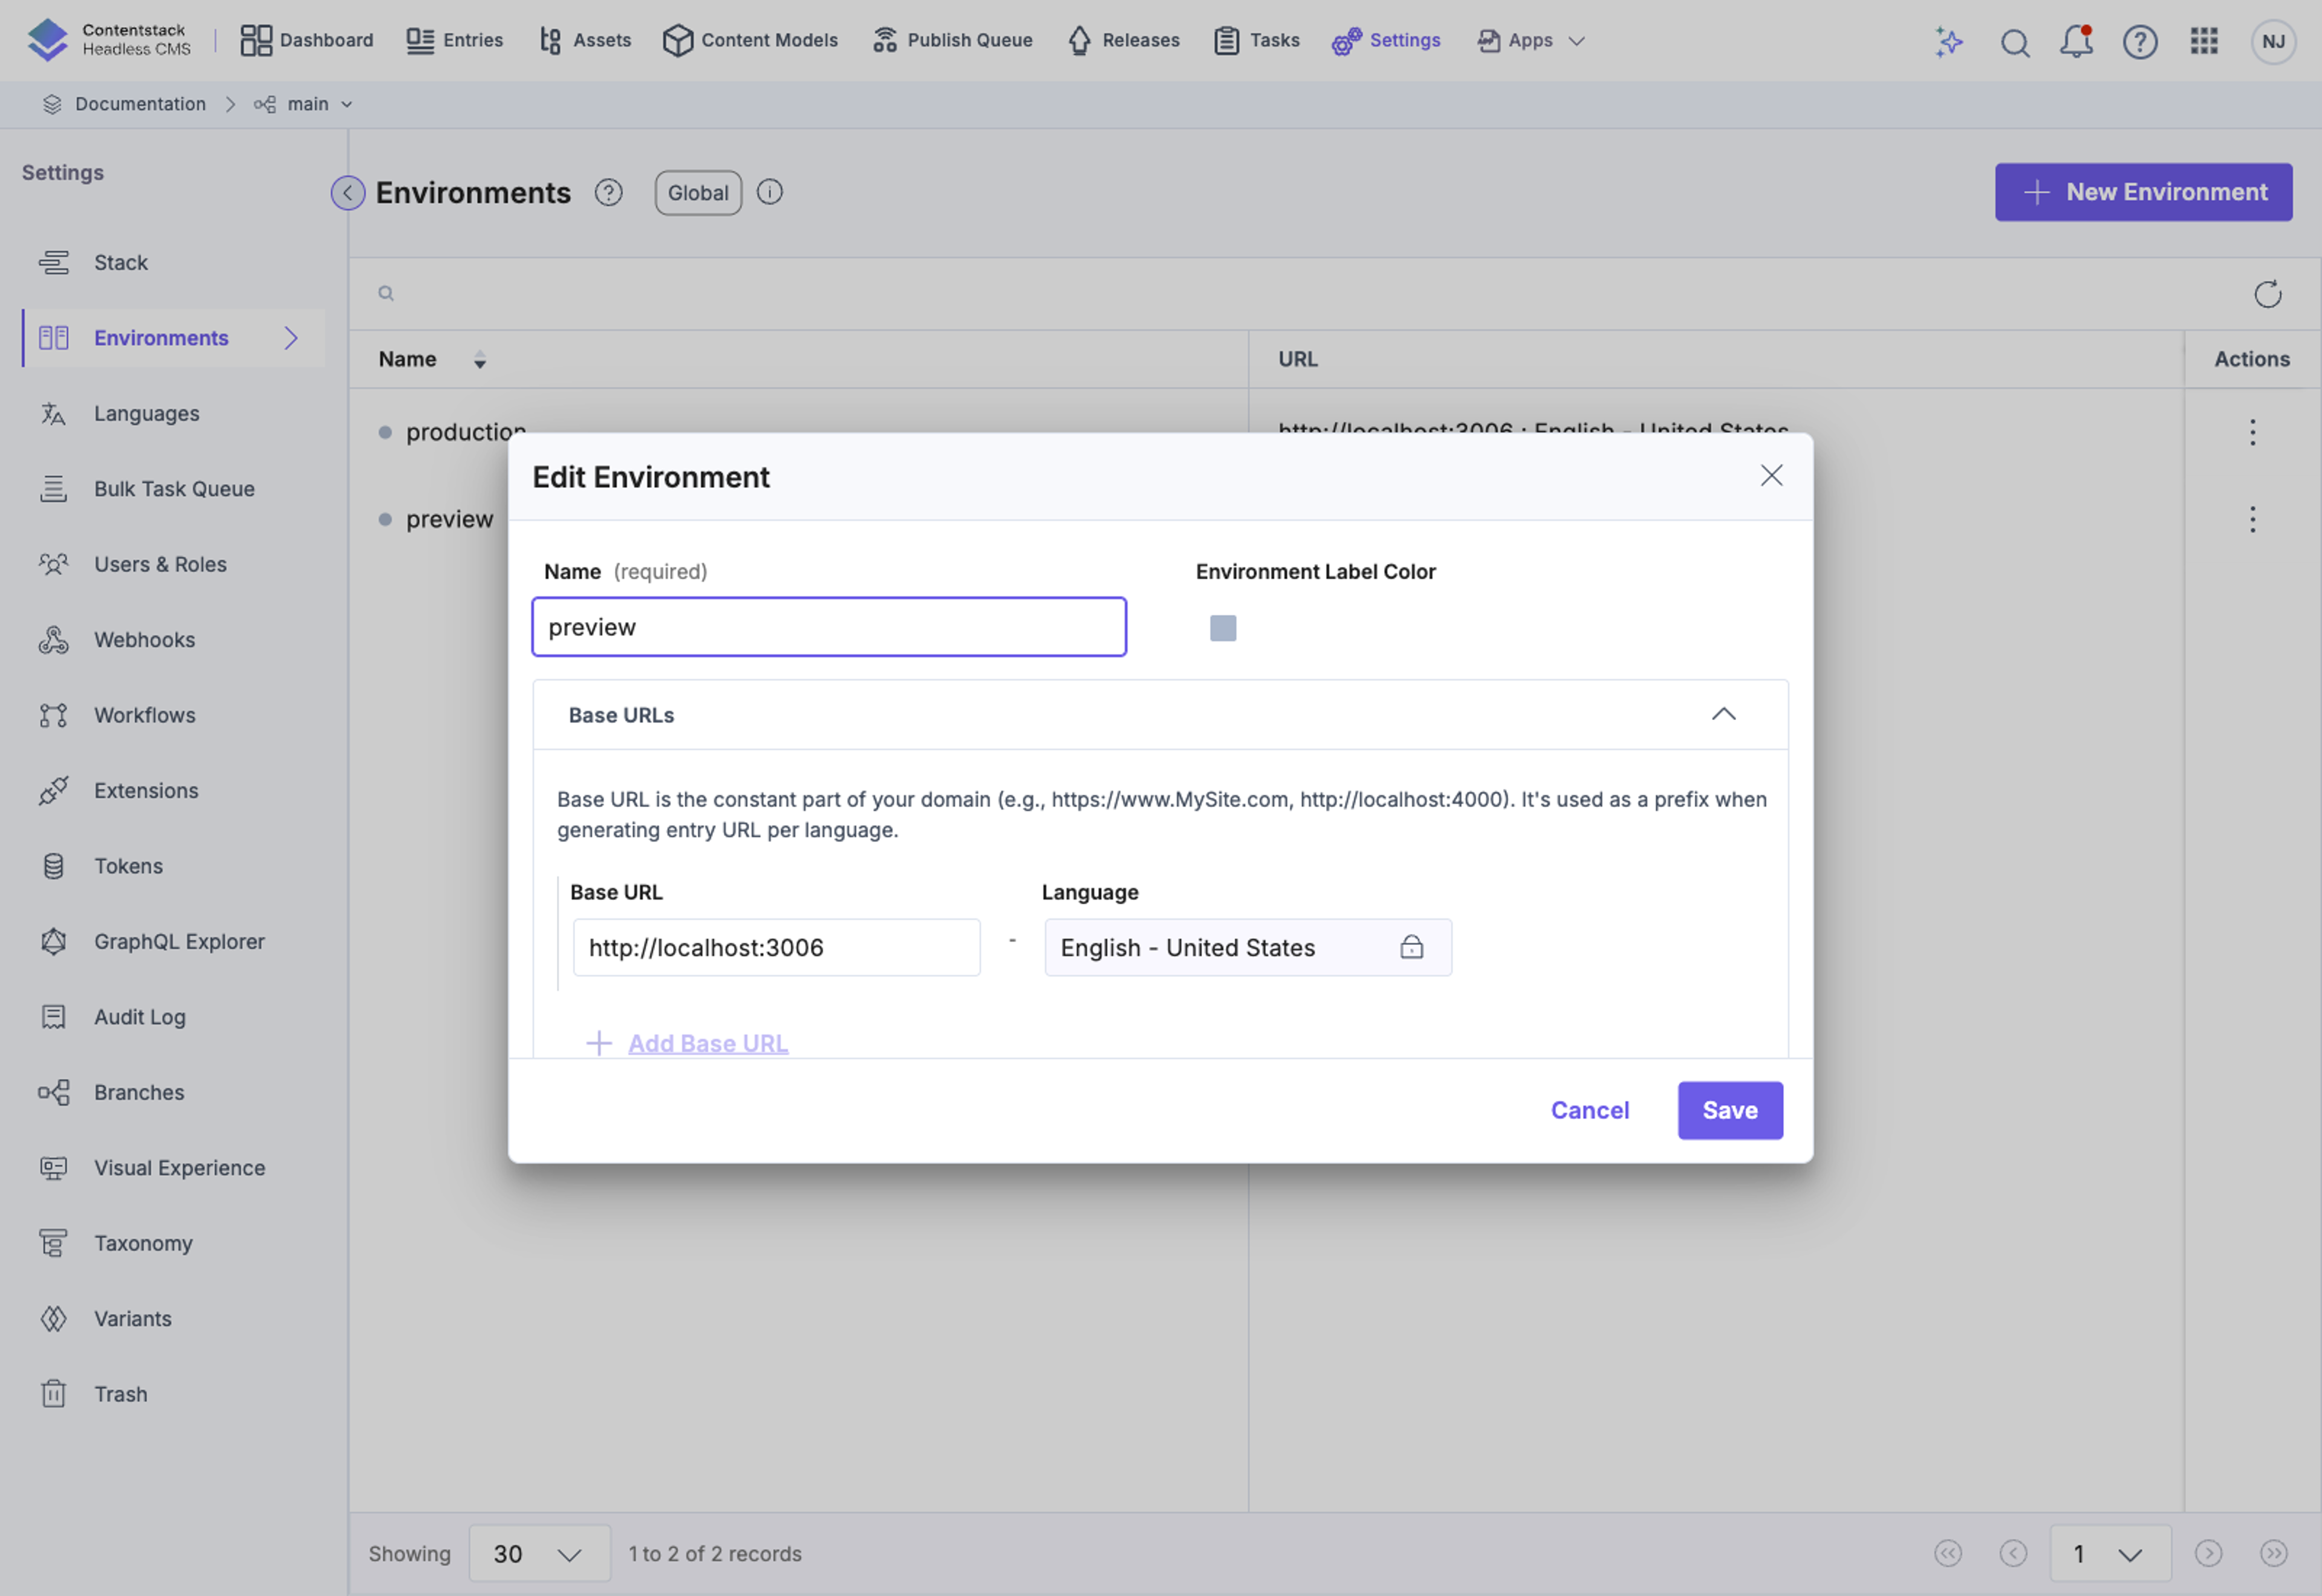Open actions menu for the preview row

[x=2252, y=519]
